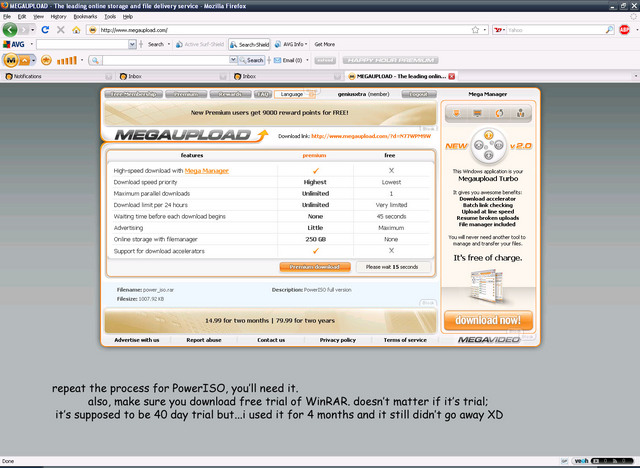The image size is (640, 468).
Task: Click the AVG toolbar logo
Action: point(14,44)
